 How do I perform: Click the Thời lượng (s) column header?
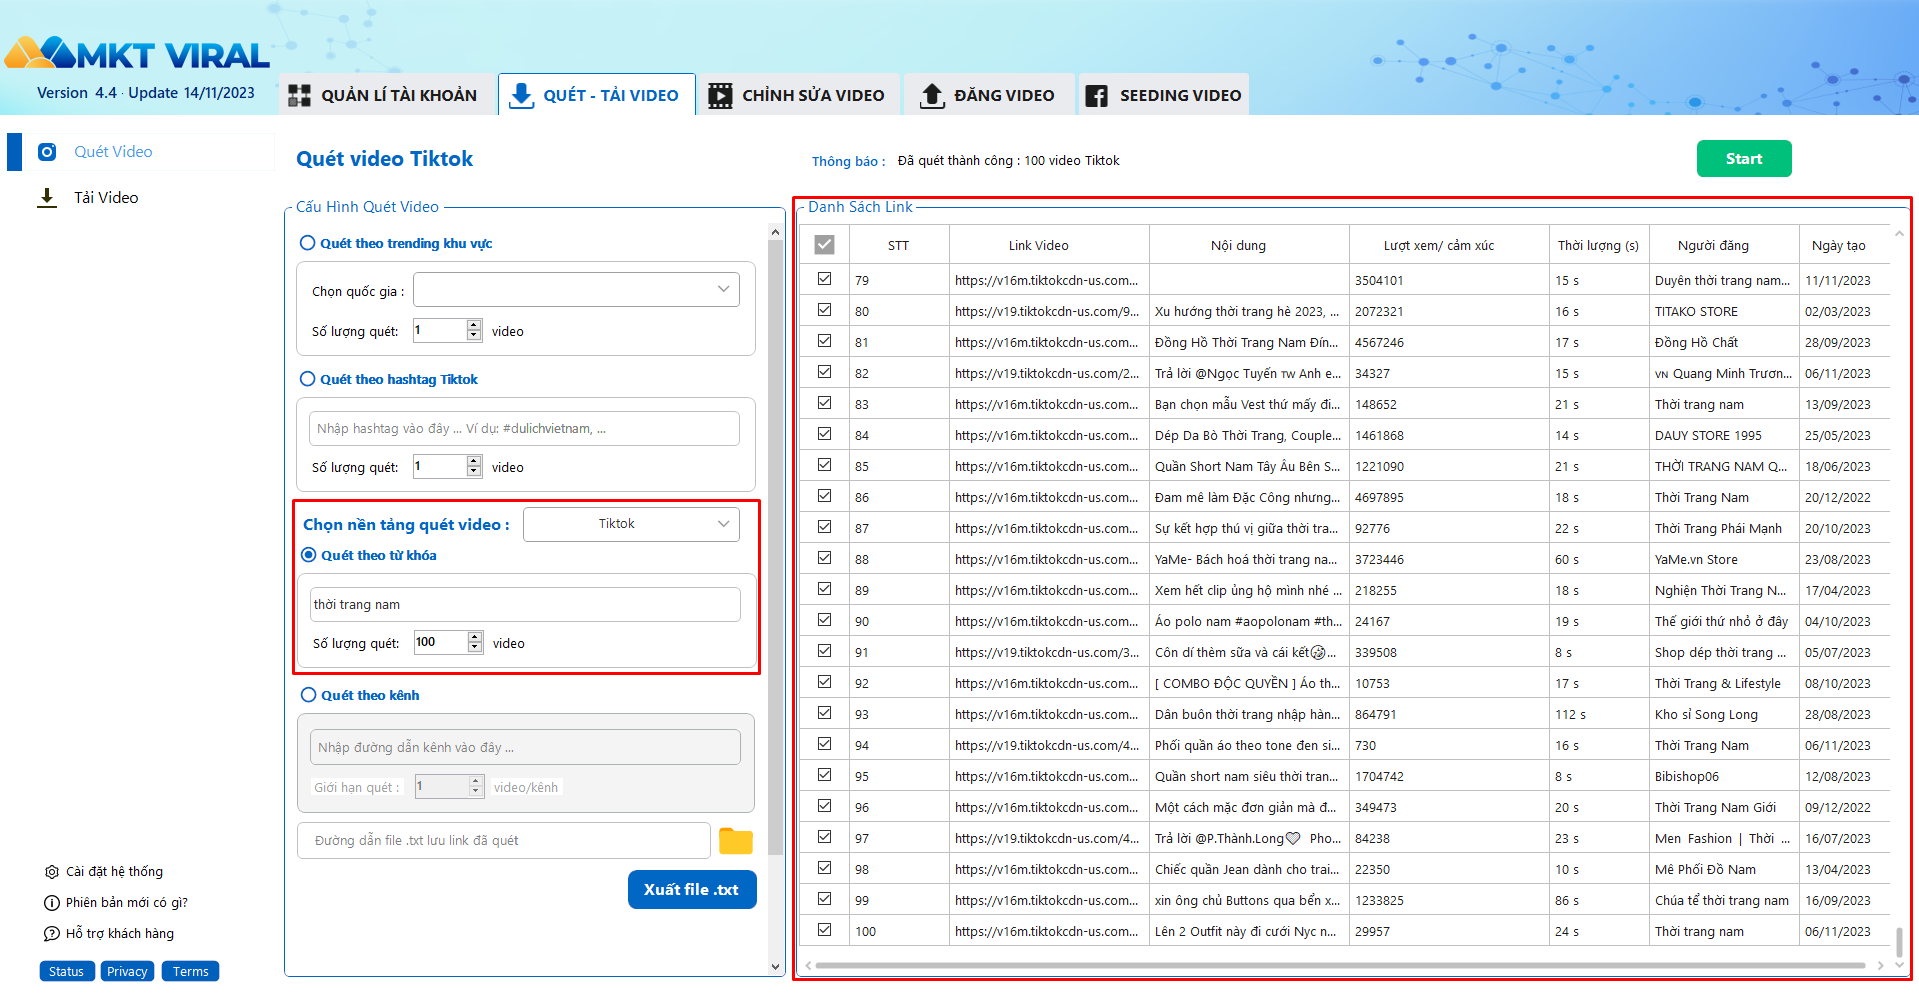(x=1598, y=245)
